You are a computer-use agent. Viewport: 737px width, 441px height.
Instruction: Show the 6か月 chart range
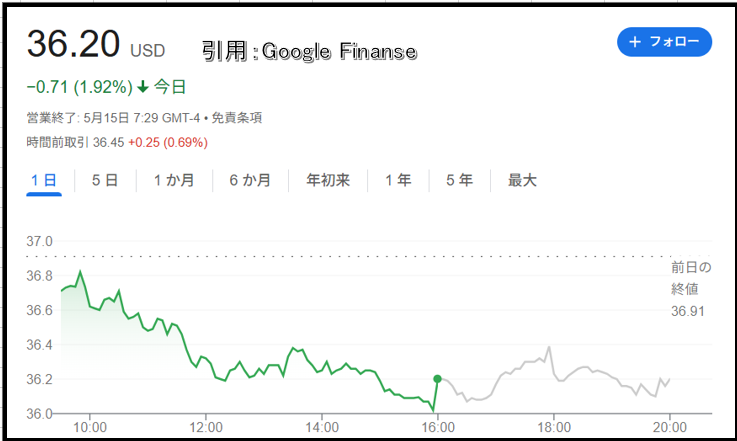pos(250,180)
